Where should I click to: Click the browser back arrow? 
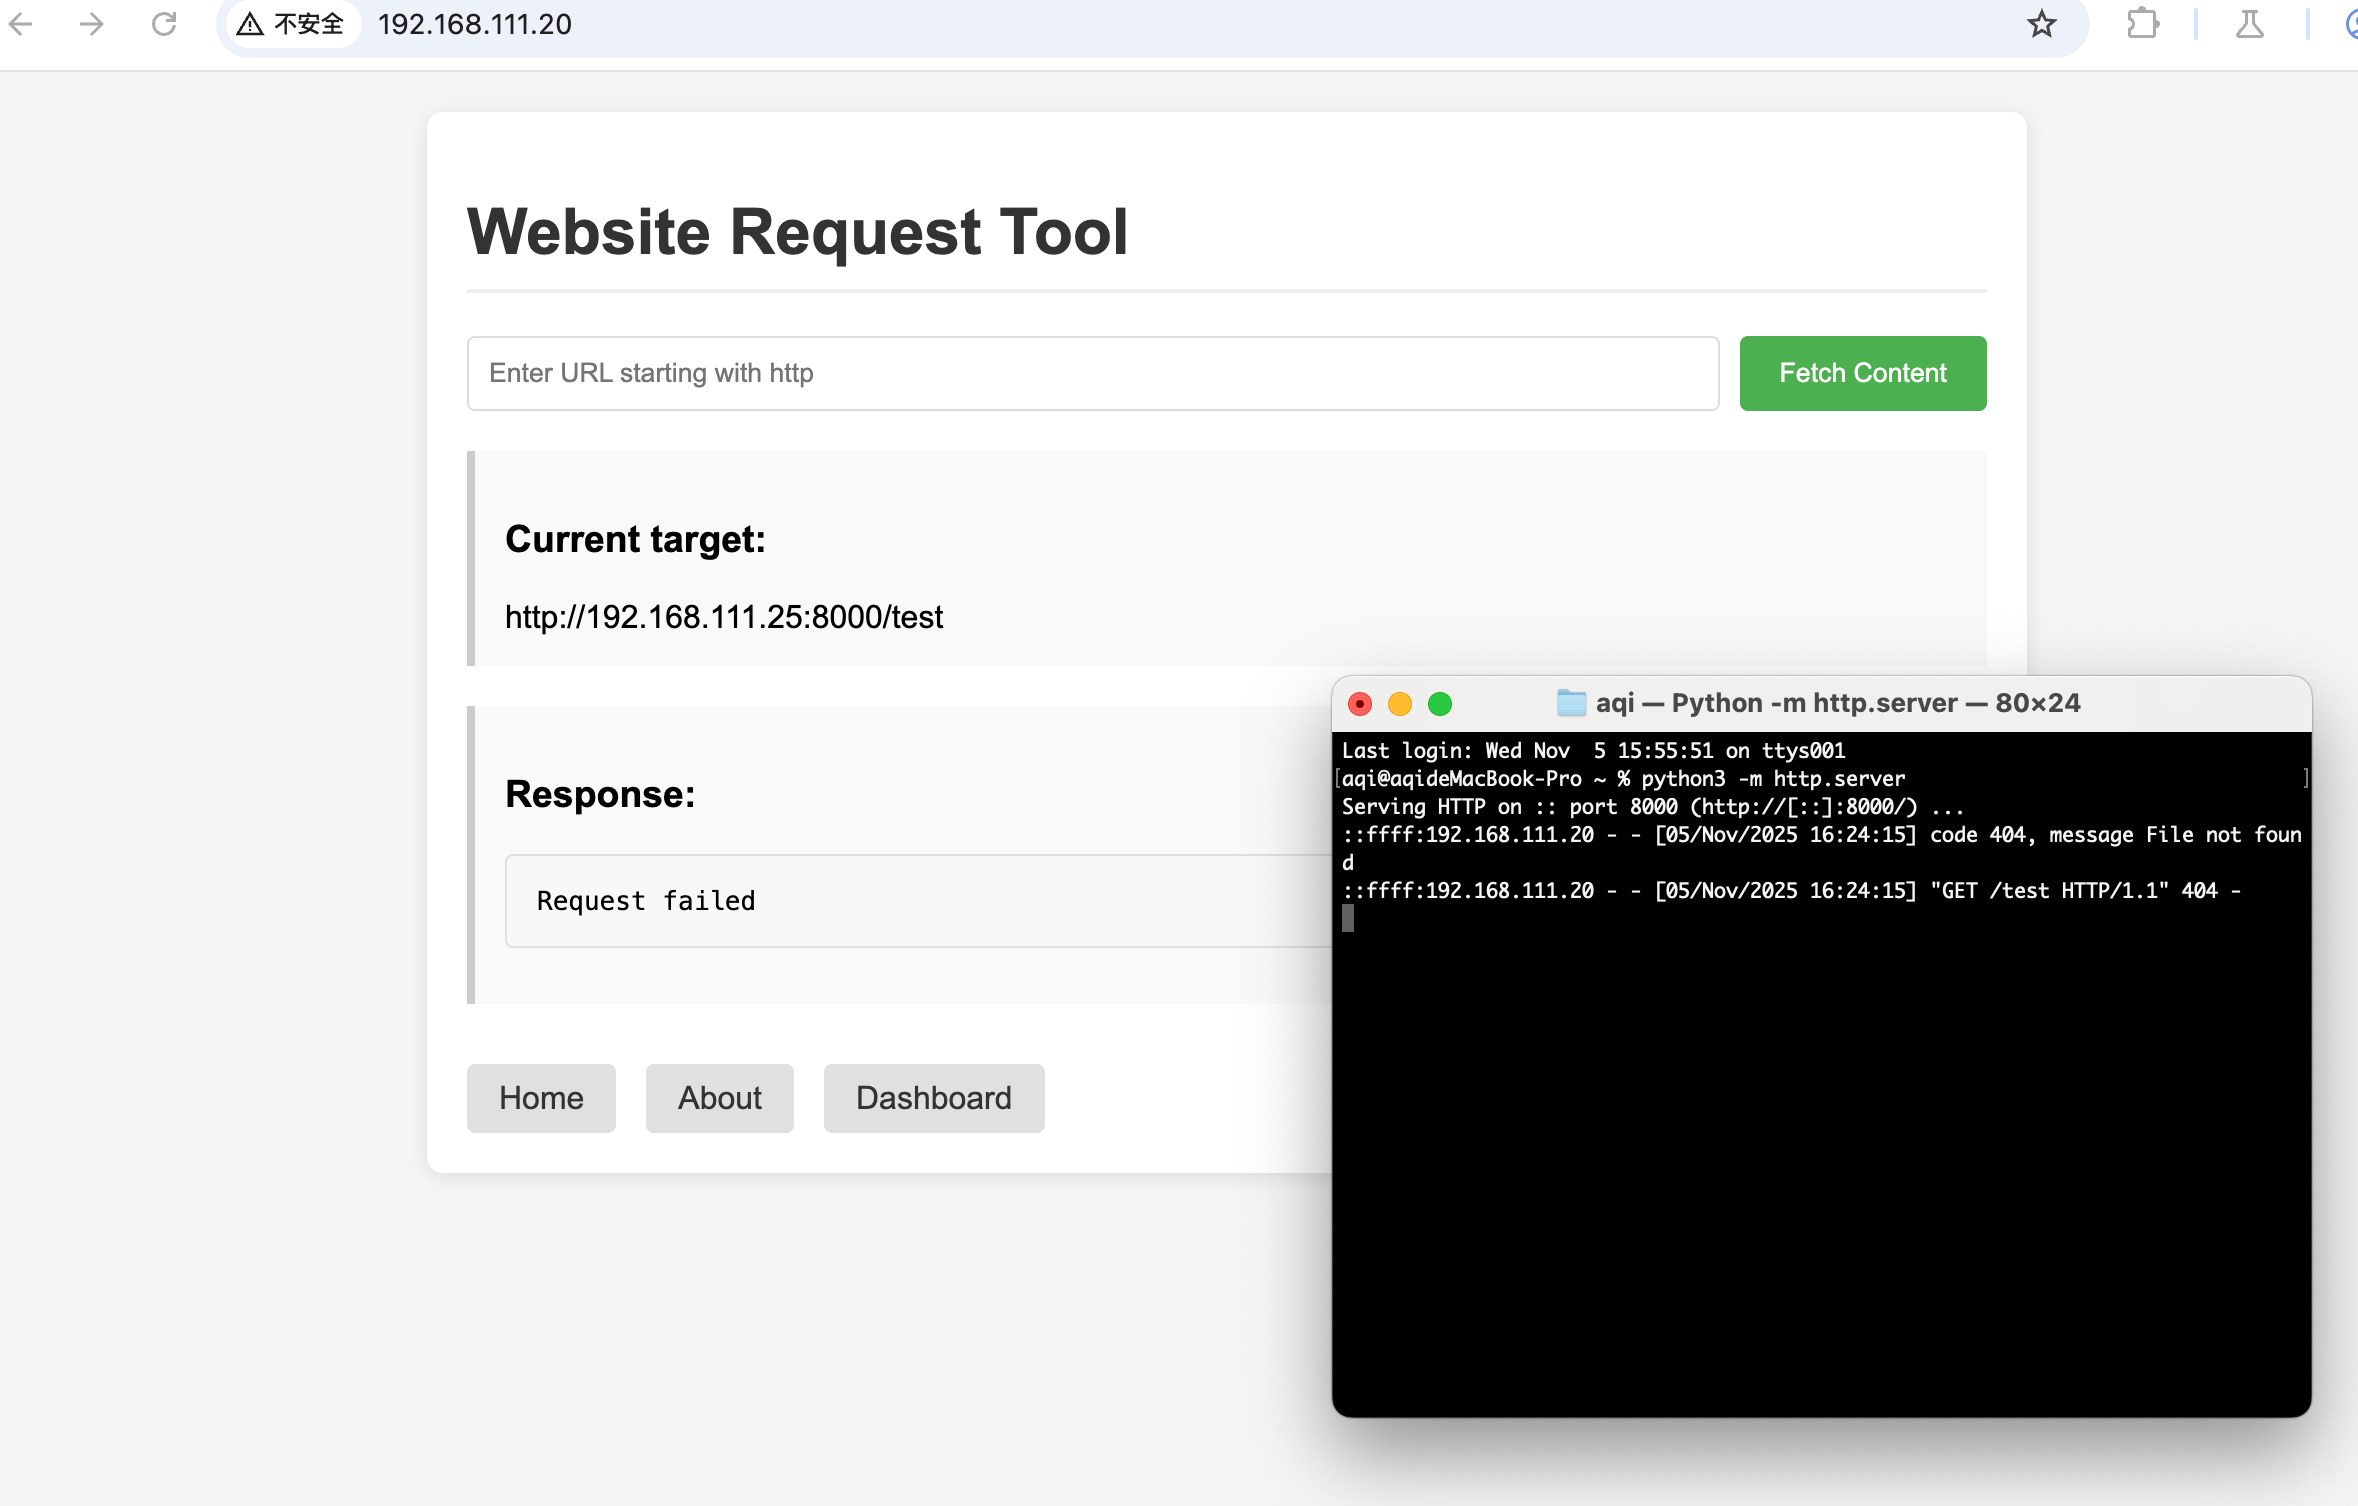22,24
